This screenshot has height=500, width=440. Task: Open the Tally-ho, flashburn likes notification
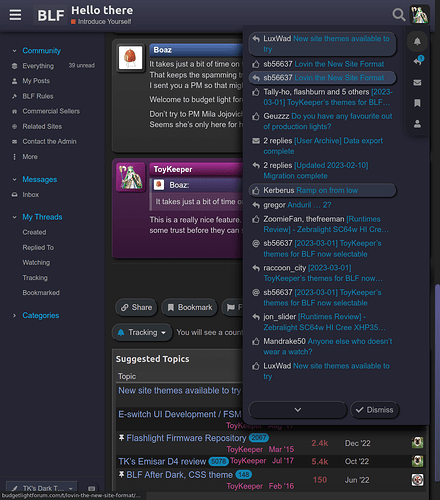point(322,97)
